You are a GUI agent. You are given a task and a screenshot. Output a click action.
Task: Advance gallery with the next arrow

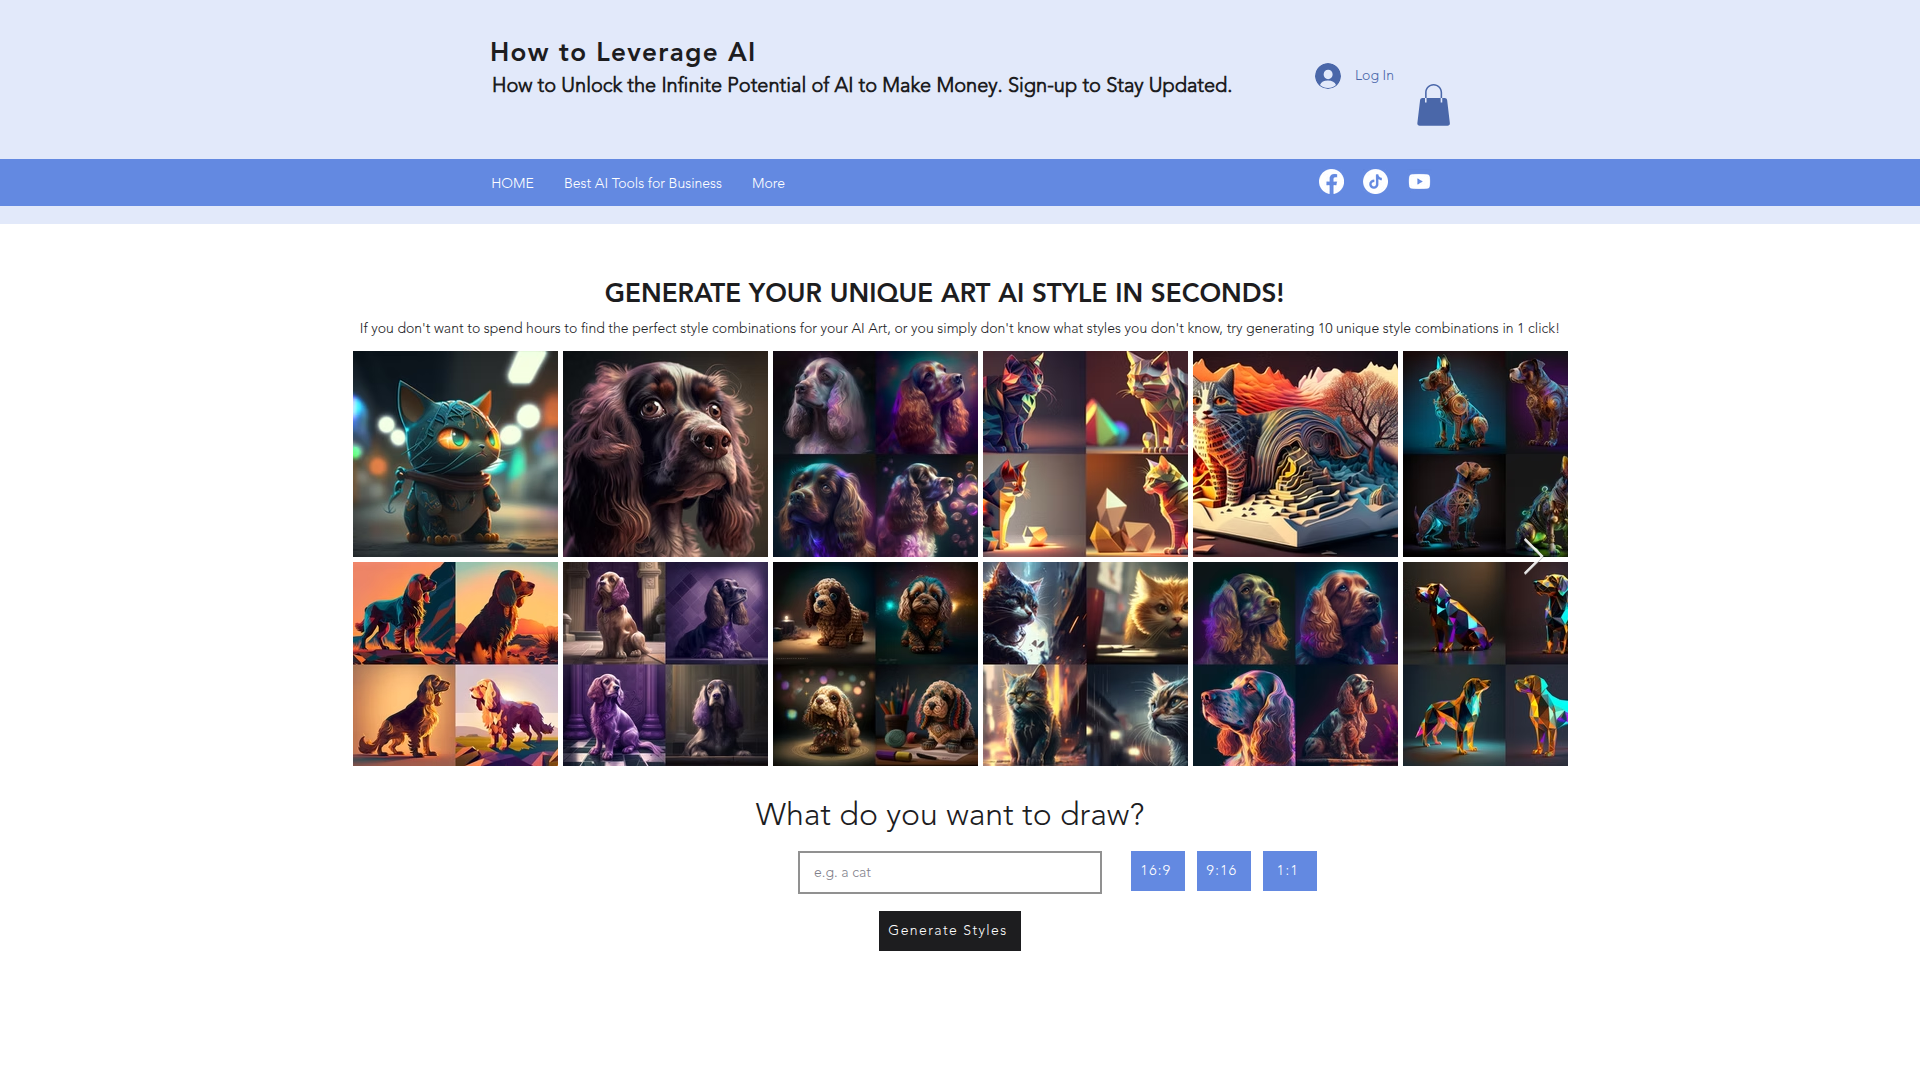tap(1532, 558)
